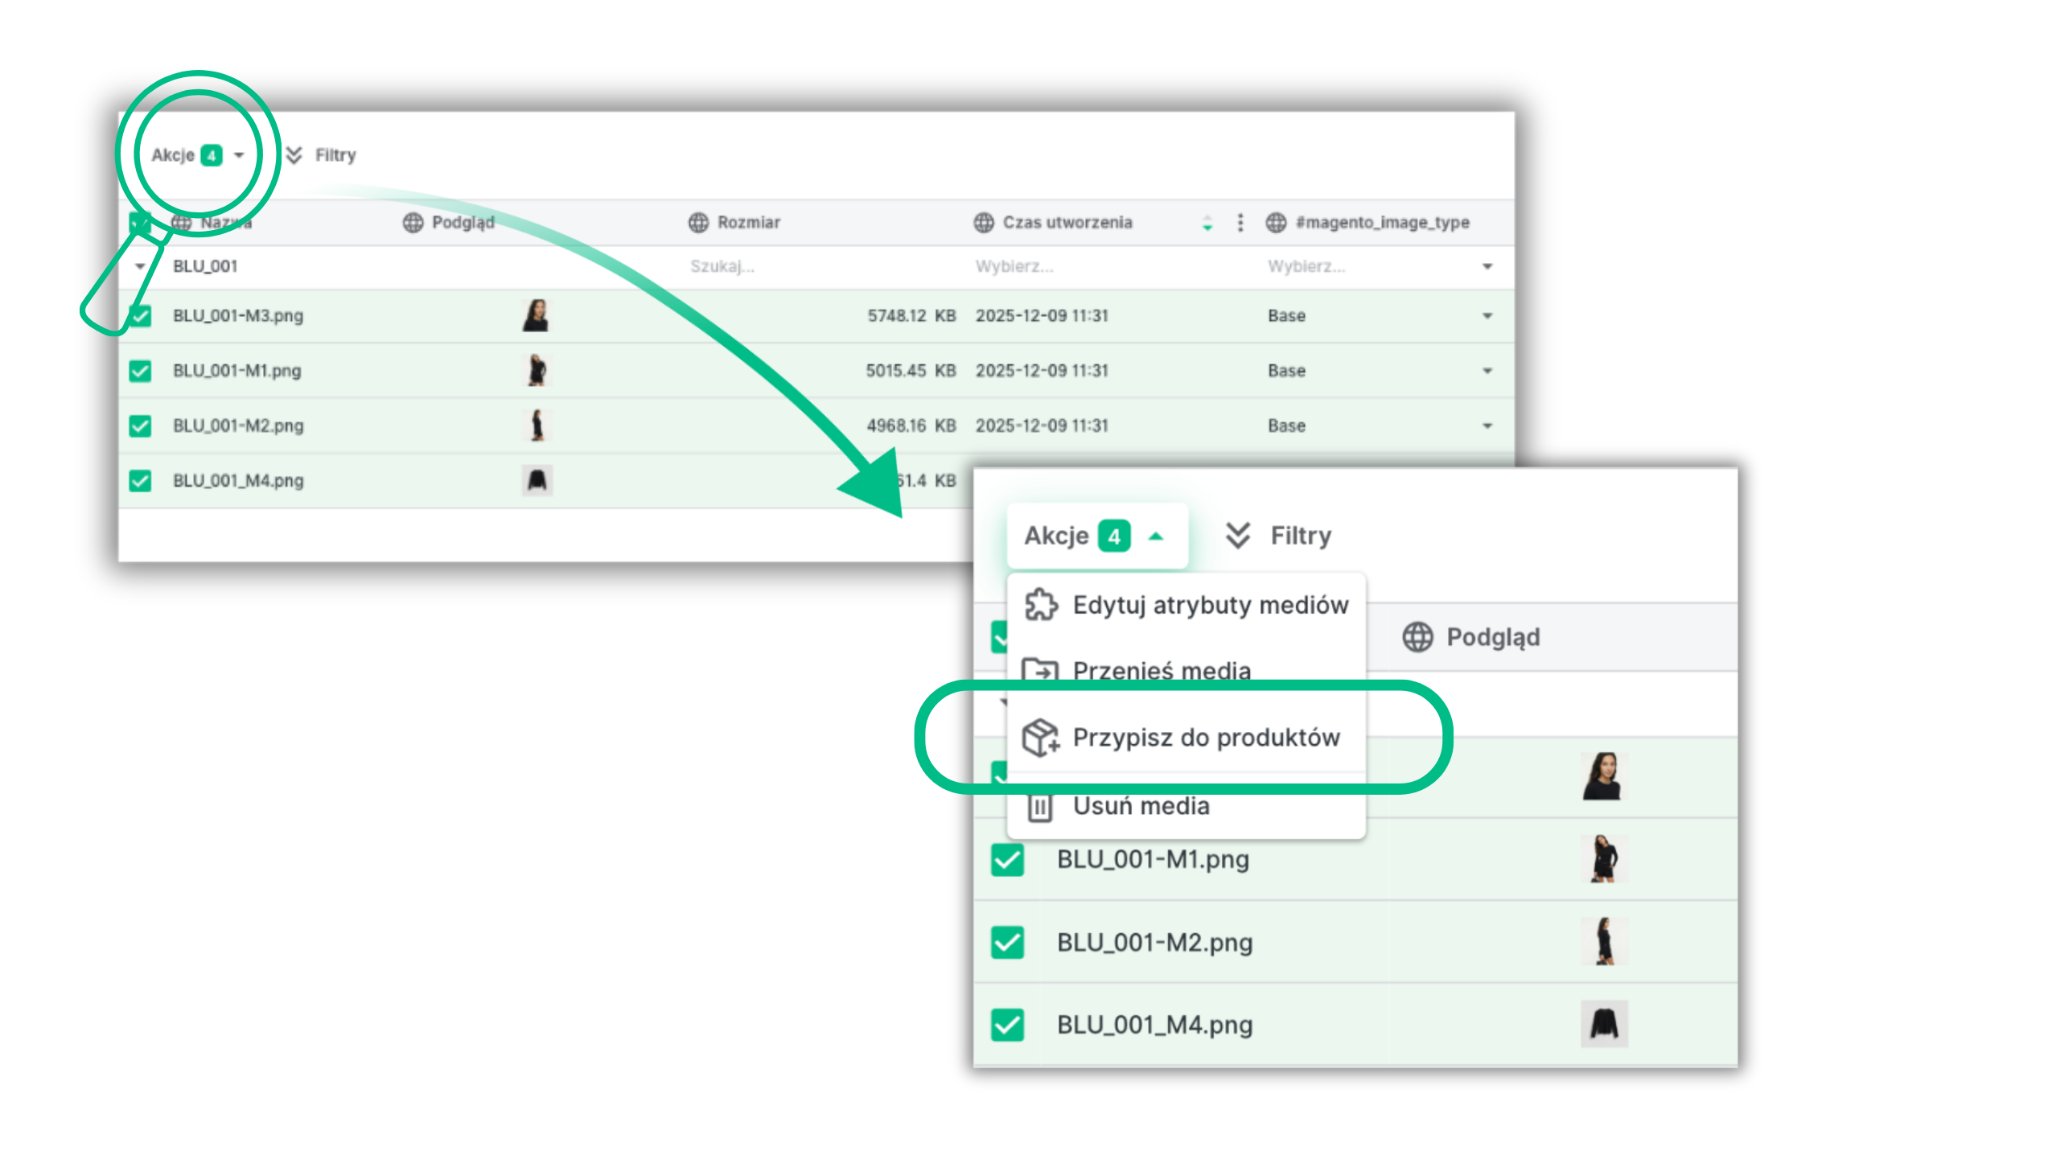Click the double-chevron Filtry icon in large panel
The width and height of the screenshot is (2048, 1152).
[x=1238, y=536]
